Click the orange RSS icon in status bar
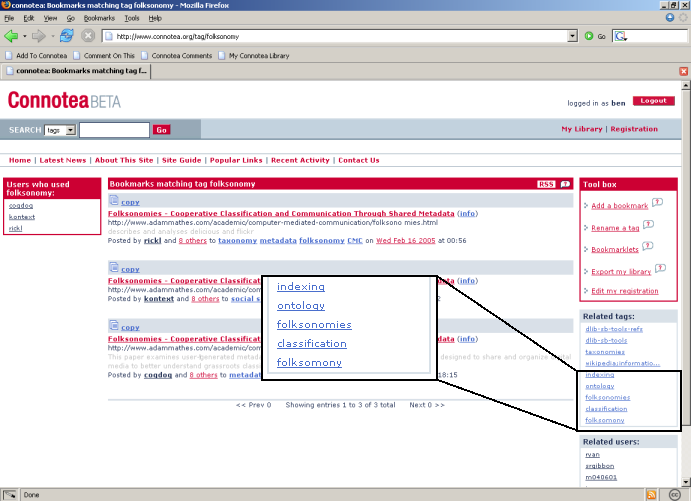The height and width of the screenshot is (501, 691). 651,495
